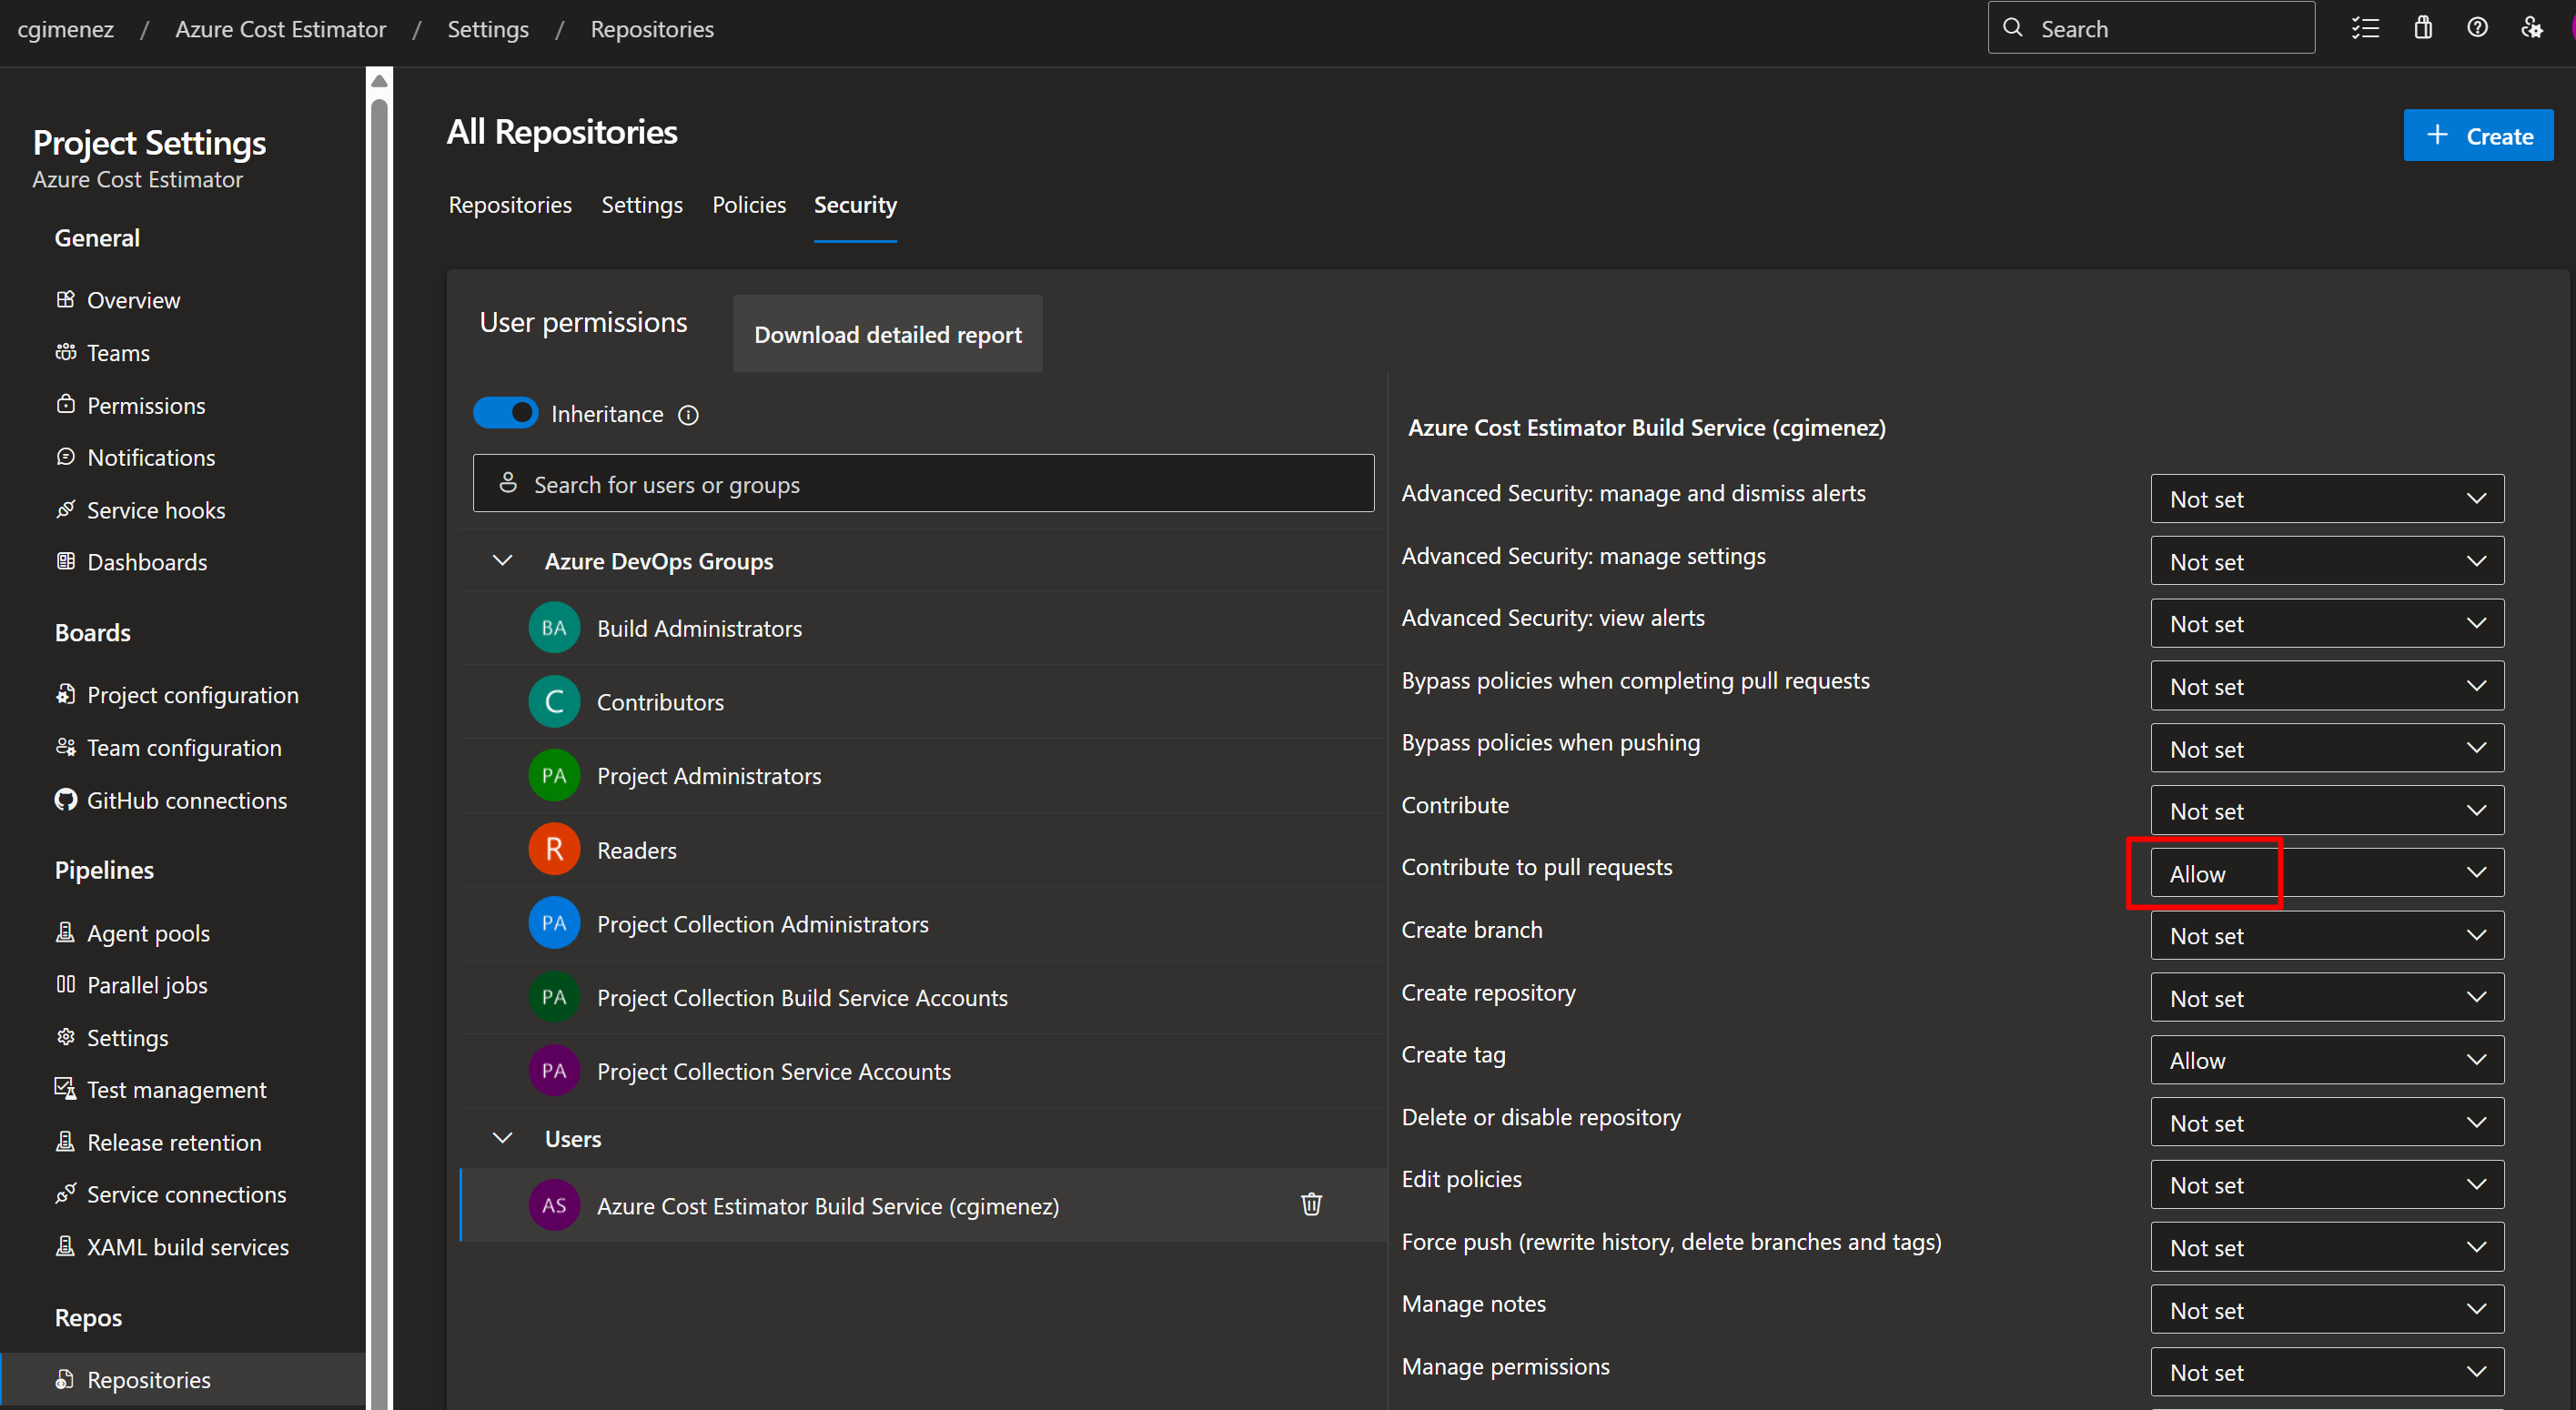Open user settings icon in header
Image resolution: width=2576 pixels, height=1410 pixels.
coord(2531,28)
